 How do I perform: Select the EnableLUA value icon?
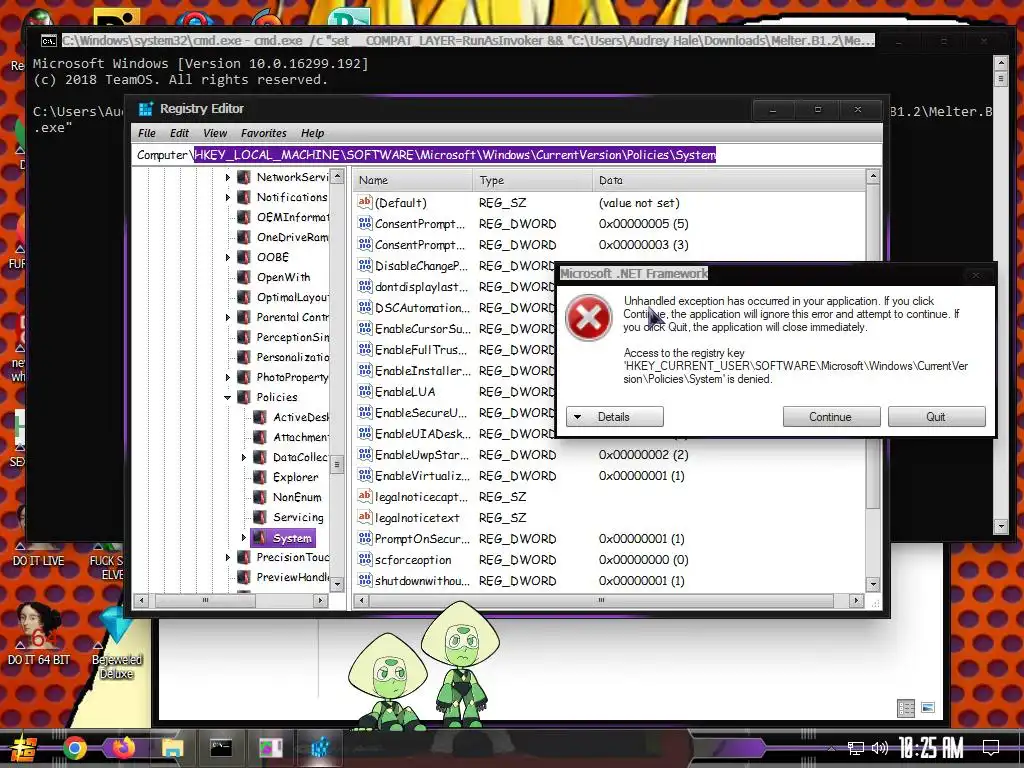365,392
